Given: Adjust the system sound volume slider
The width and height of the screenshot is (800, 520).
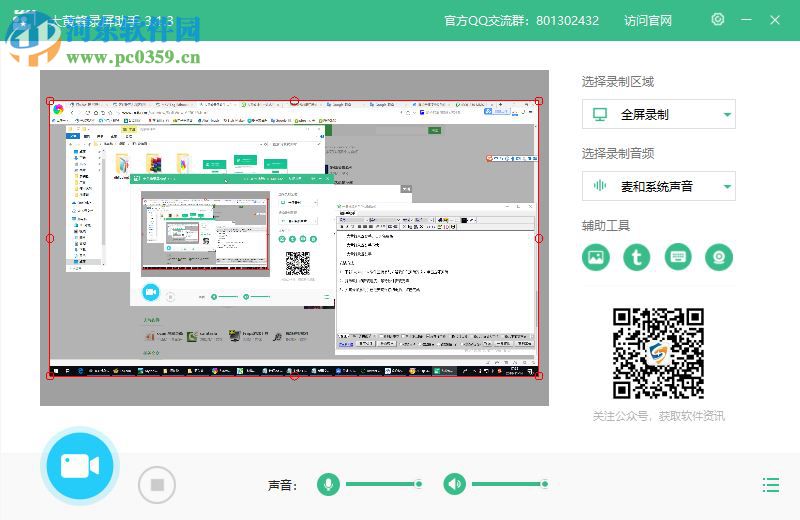Looking at the screenshot, I should 510,484.
